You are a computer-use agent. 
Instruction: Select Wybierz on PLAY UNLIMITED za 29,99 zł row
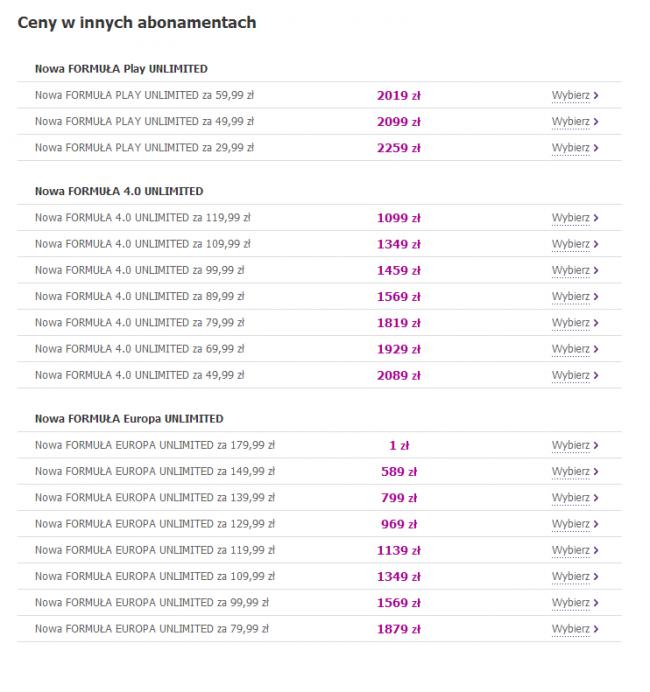[x=575, y=148]
